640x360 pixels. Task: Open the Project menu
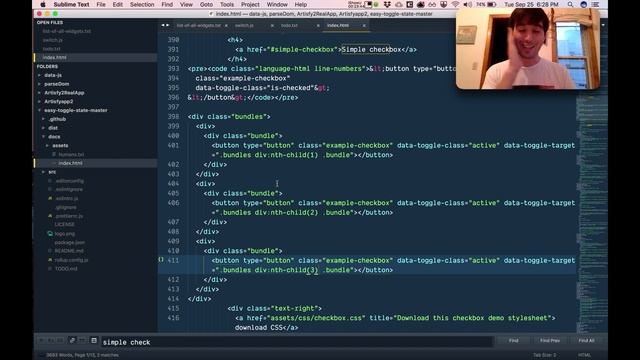[250, 4]
